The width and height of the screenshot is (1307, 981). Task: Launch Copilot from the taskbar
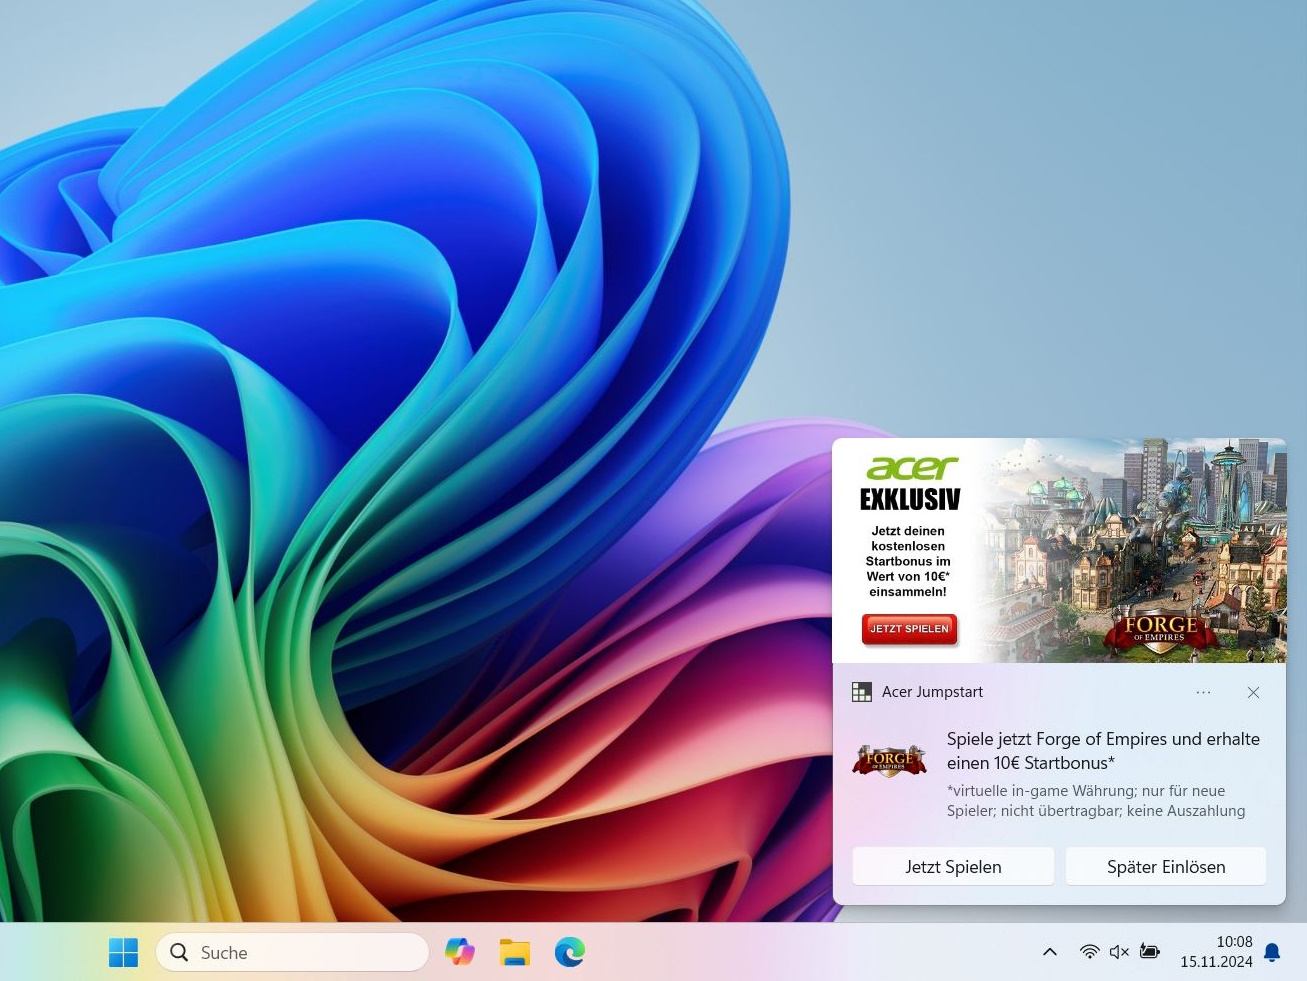(460, 952)
